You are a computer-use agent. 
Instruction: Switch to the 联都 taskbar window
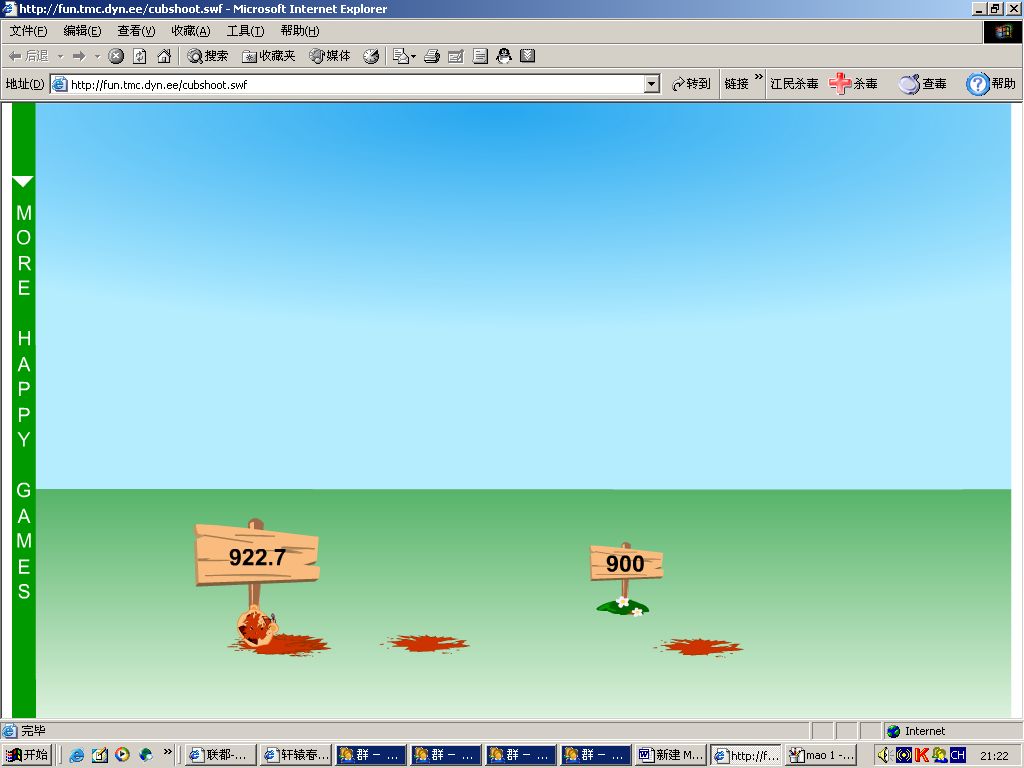(219, 755)
